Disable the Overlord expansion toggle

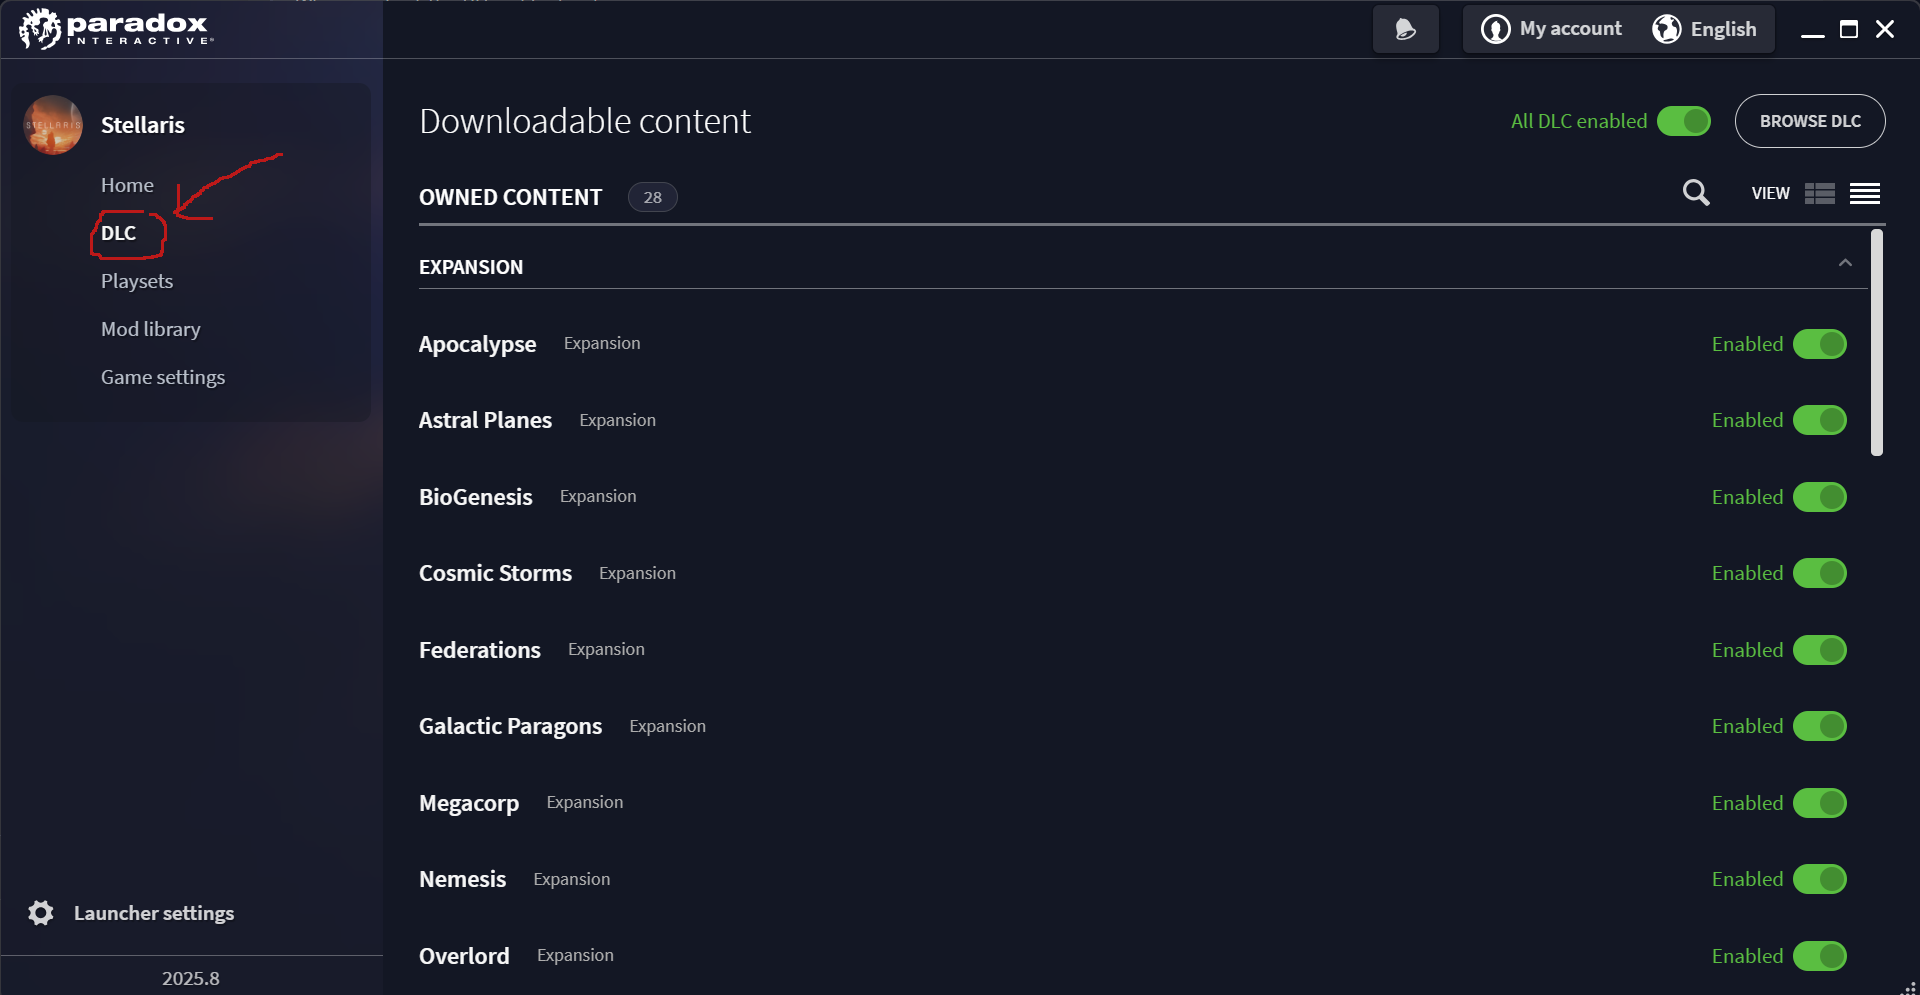(1820, 956)
